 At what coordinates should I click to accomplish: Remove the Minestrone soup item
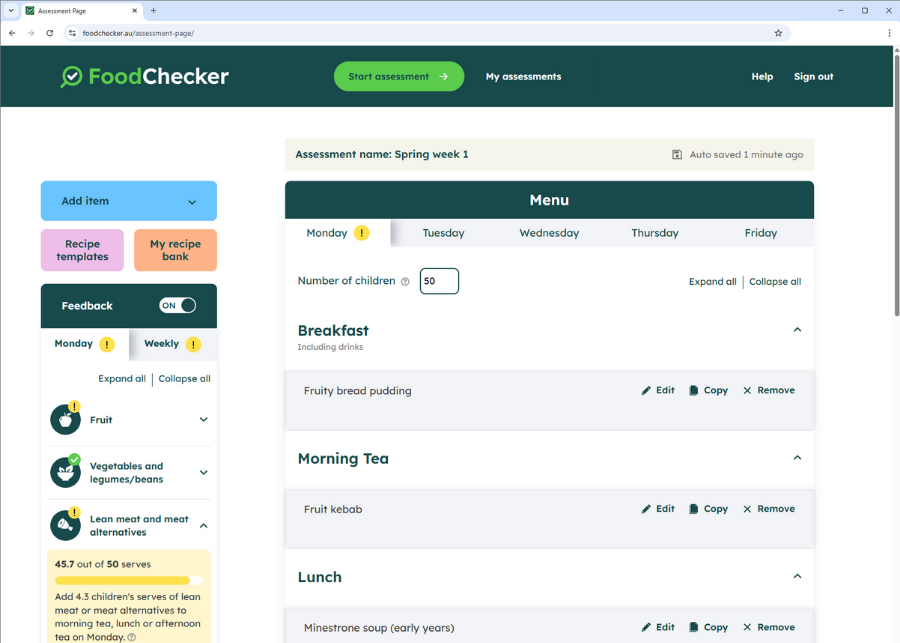pyautogui.click(x=768, y=627)
